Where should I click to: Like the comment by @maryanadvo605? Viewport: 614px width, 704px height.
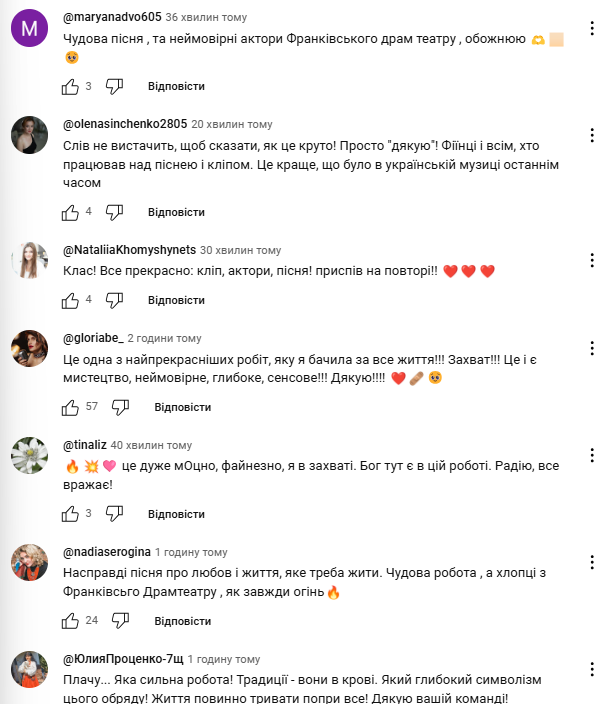71,87
